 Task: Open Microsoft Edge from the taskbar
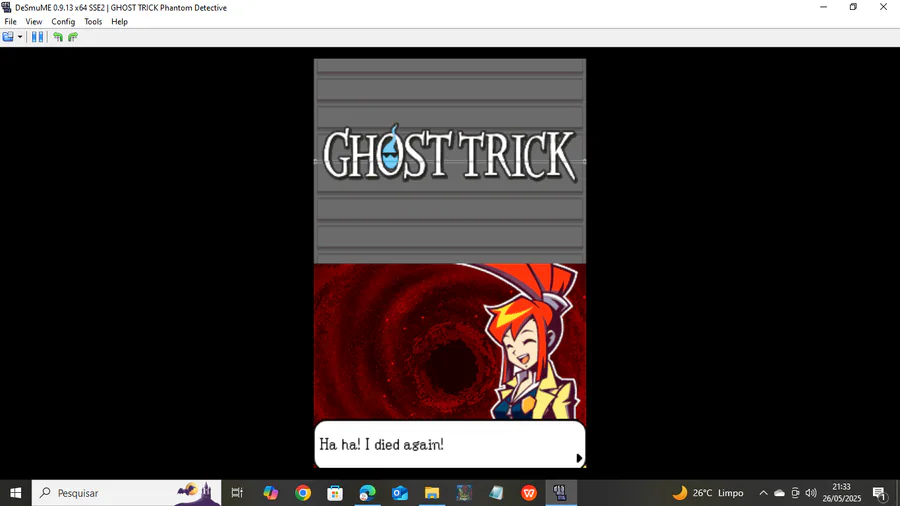point(367,493)
